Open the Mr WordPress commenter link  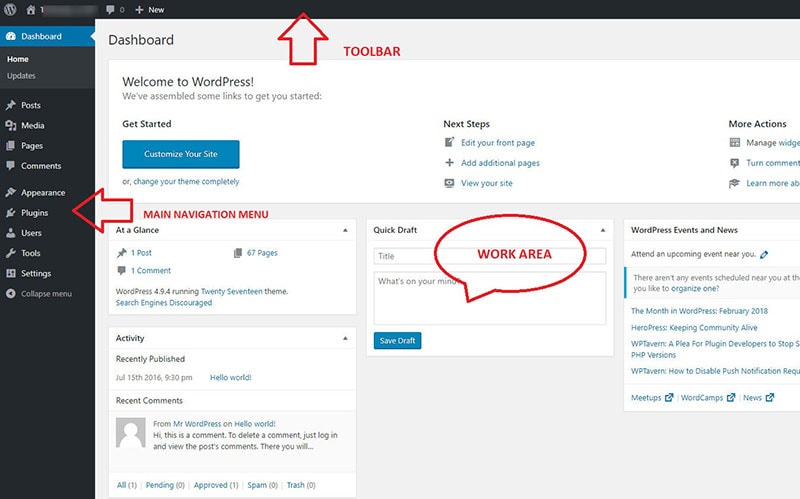tap(197, 423)
